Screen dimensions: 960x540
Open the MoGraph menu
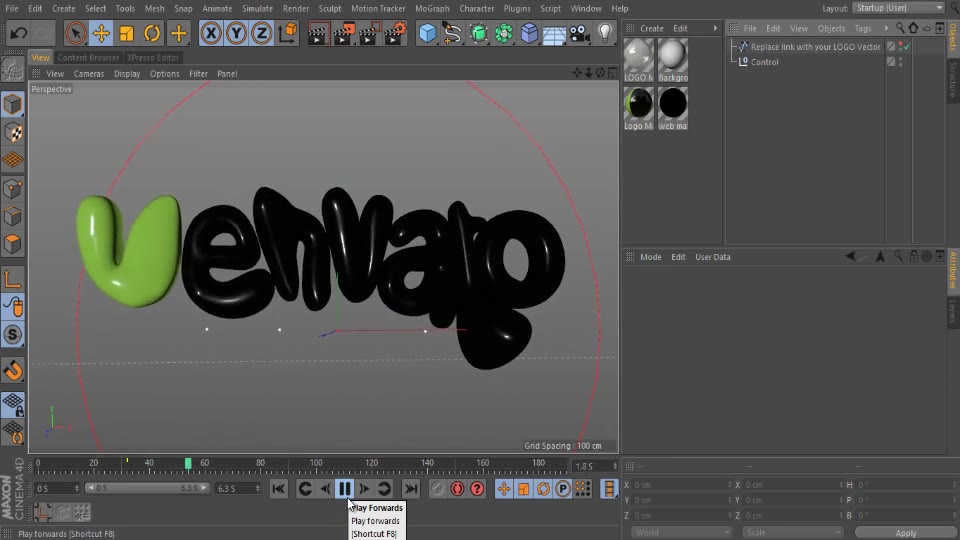(x=432, y=8)
